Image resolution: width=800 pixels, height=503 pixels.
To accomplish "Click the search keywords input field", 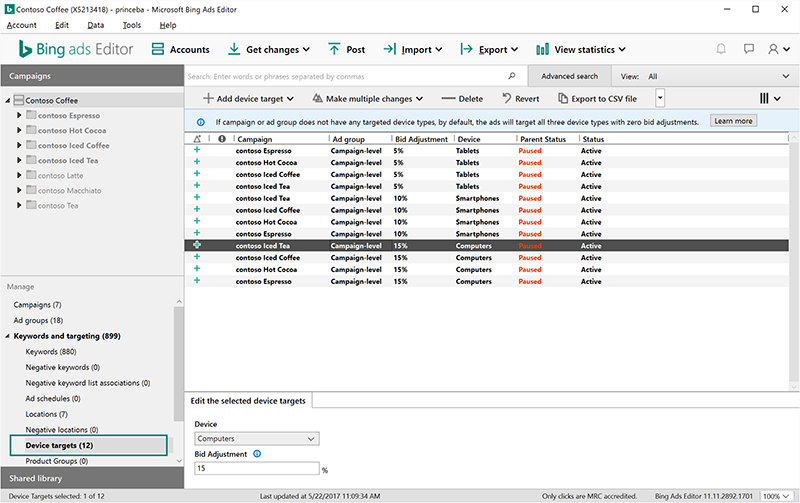I will point(345,76).
